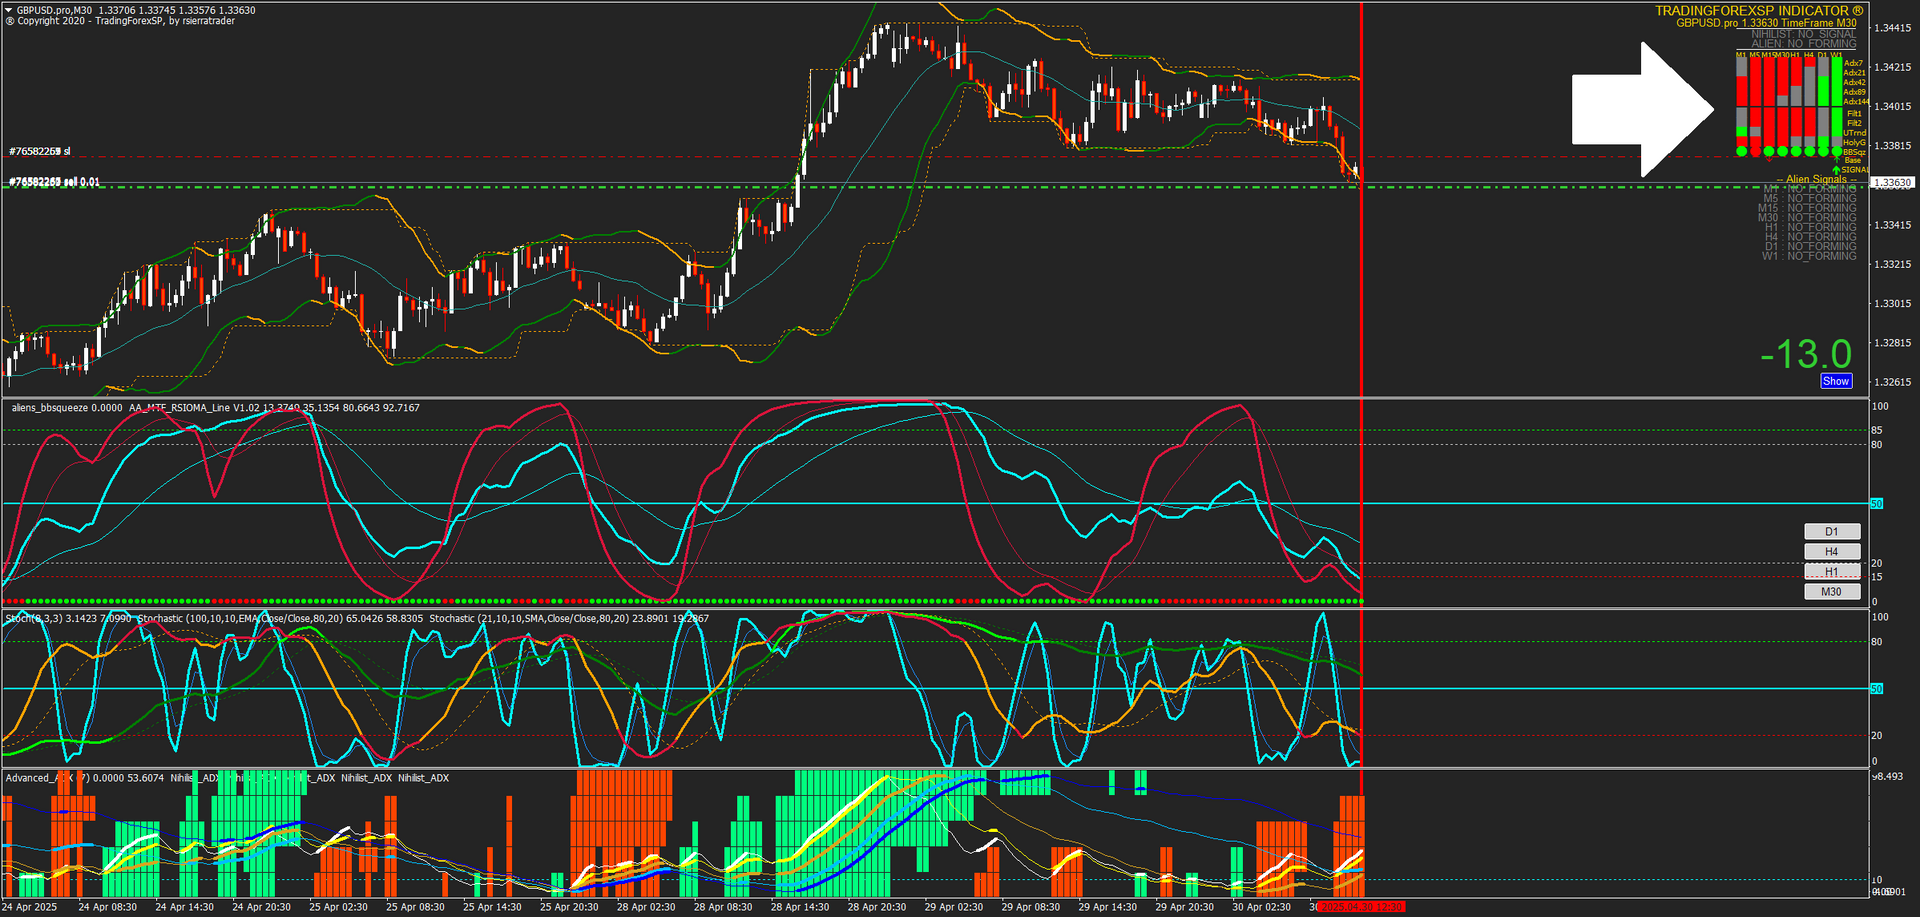
Task: Click the -- Alien Signals -- header text
Action: 1817,179
